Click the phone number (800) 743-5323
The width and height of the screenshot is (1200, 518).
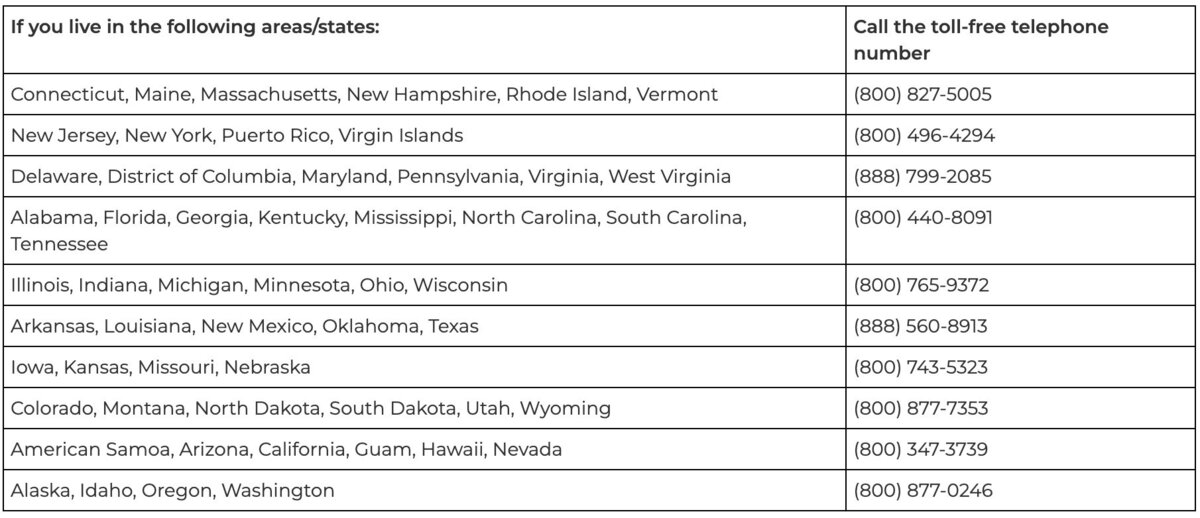[921, 367]
